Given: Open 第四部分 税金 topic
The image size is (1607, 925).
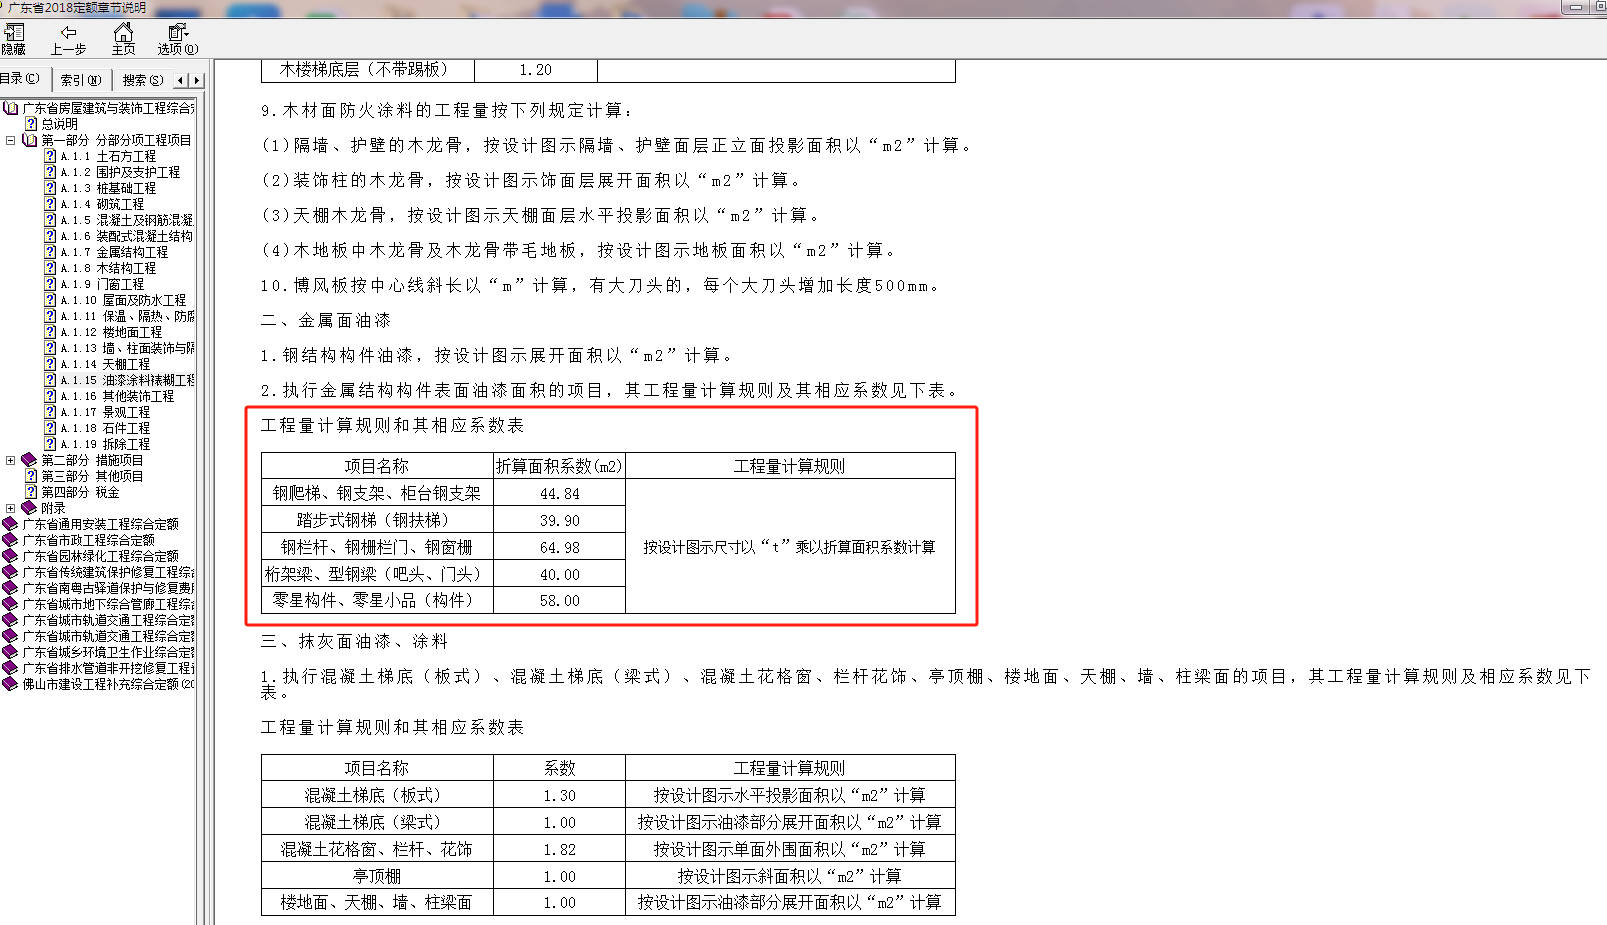Looking at the screenshot, I should [80, 492].
